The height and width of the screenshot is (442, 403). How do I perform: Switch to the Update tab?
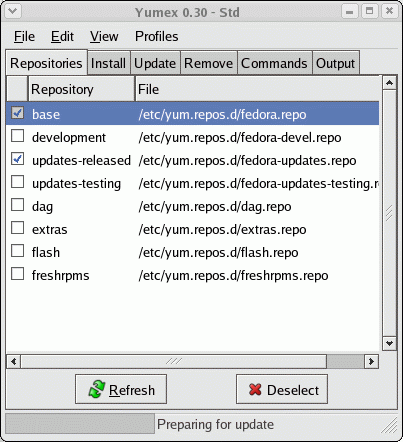[155, 63]
